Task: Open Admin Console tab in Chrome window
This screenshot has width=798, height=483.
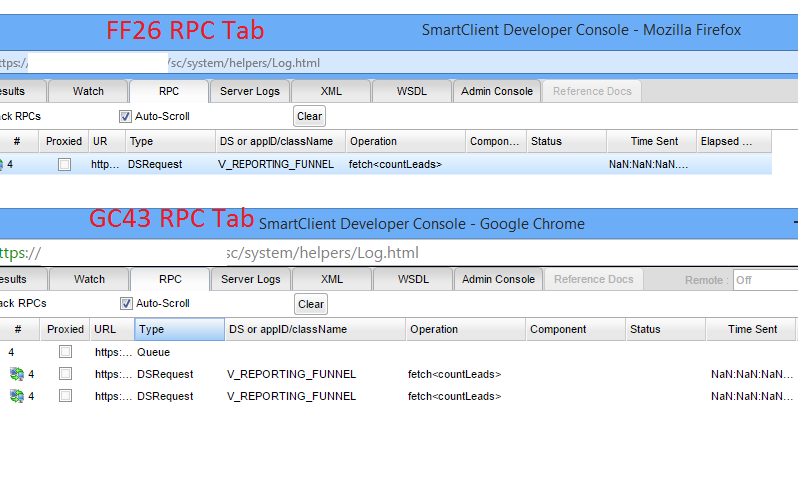Action: click(497, 279)
